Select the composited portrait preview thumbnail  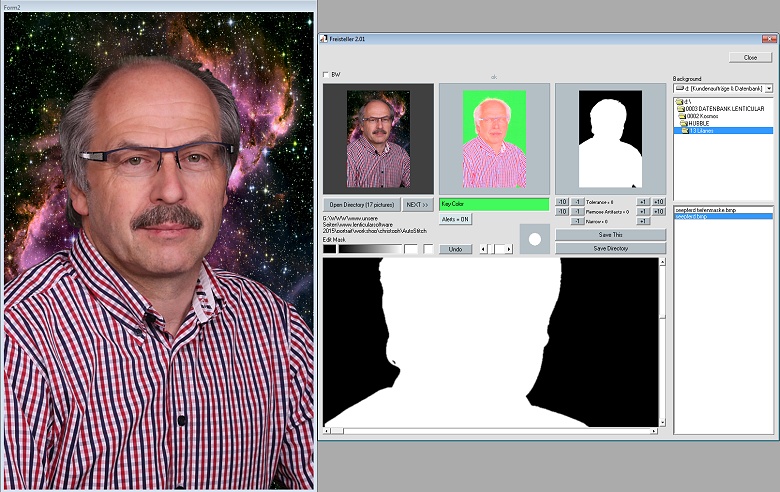(378, 139)
